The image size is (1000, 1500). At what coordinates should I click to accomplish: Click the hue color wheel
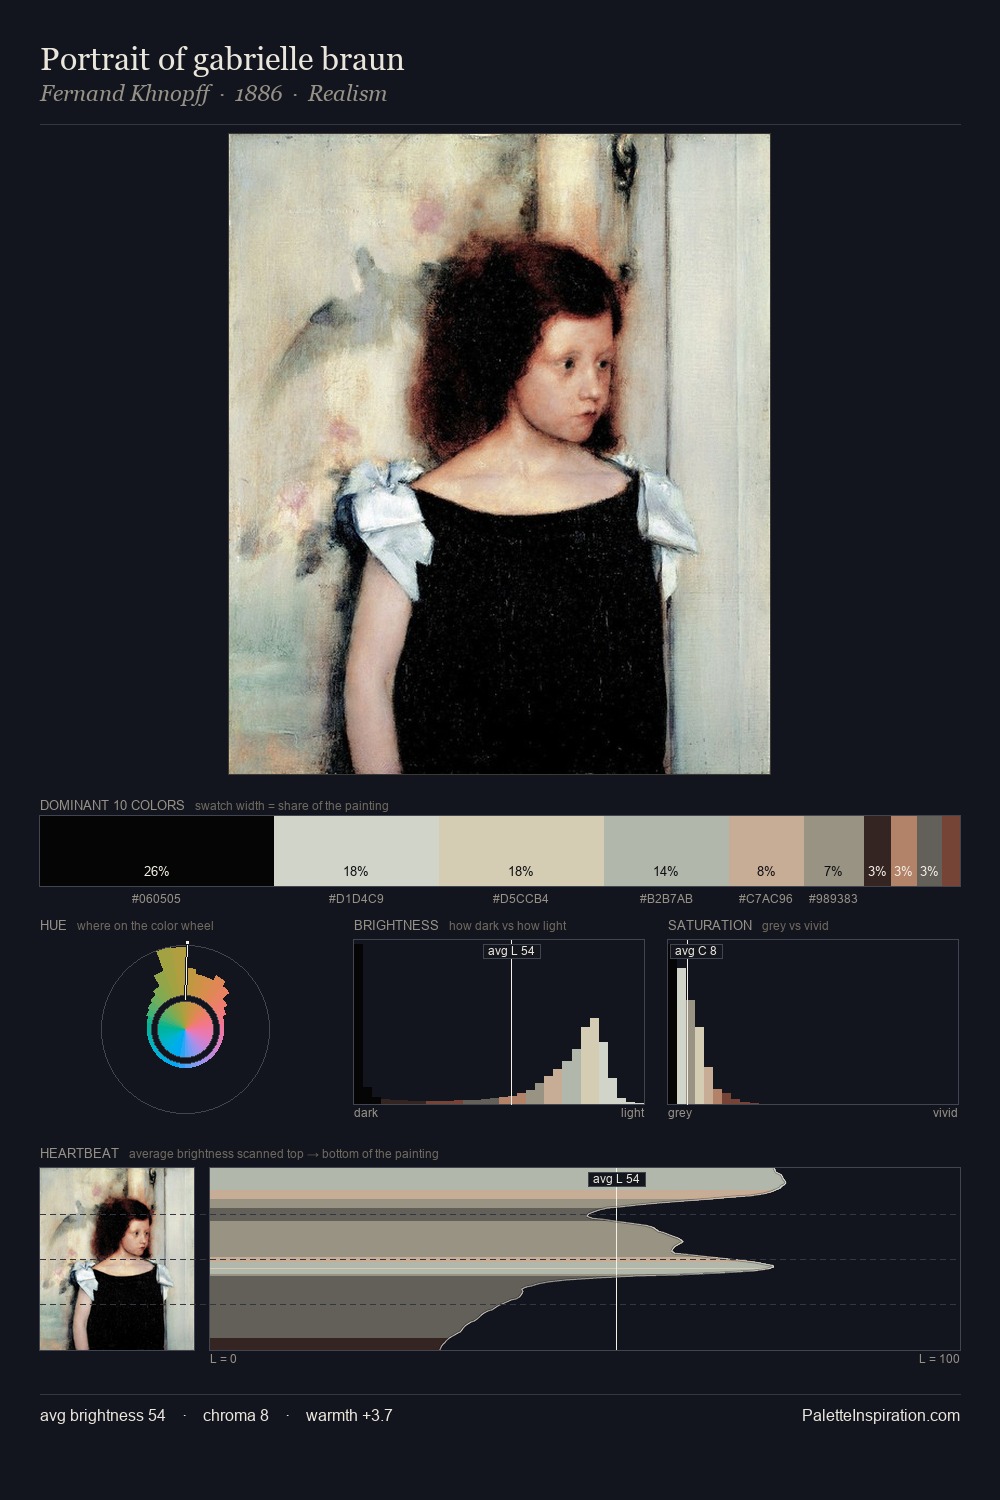pyautogui.click(x=185, y=1031)
